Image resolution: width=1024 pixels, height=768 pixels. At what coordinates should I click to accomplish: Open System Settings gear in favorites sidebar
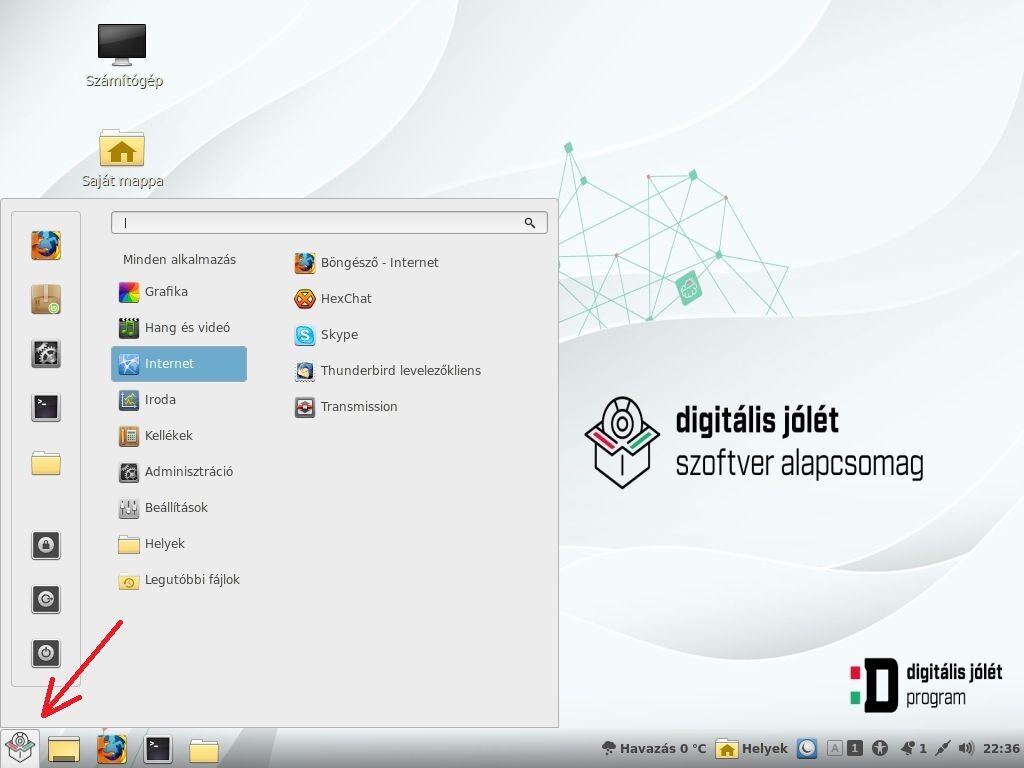pos(46,353)
